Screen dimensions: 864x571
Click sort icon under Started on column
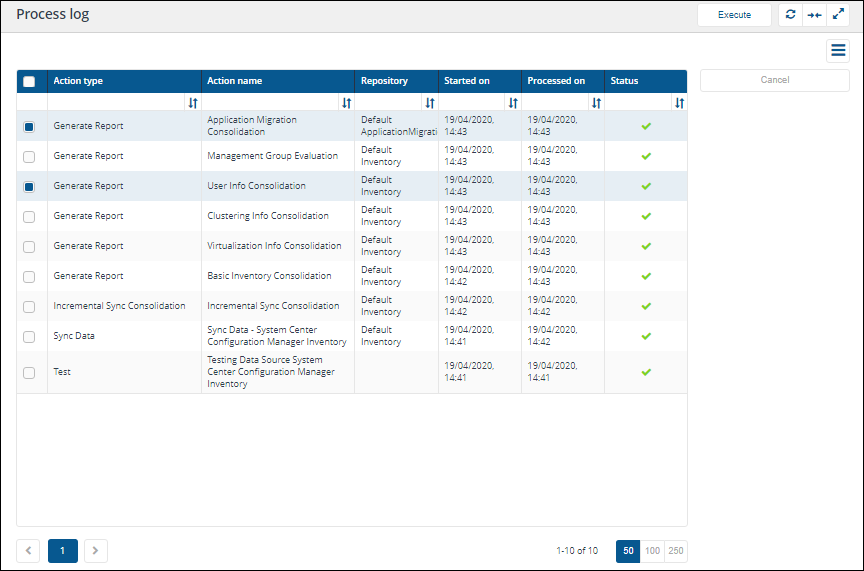point(513,103)
